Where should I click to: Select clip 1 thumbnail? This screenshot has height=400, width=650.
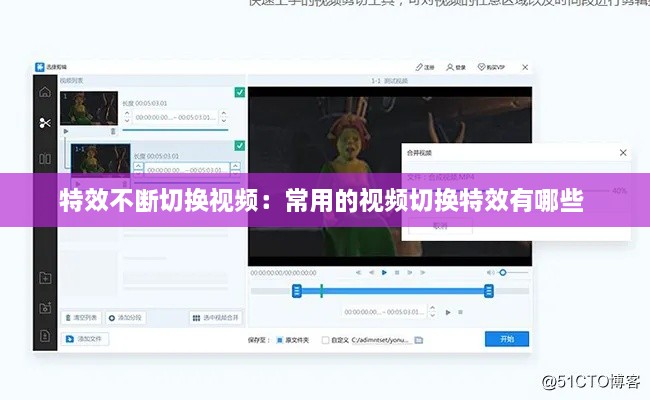click(89, 109)
